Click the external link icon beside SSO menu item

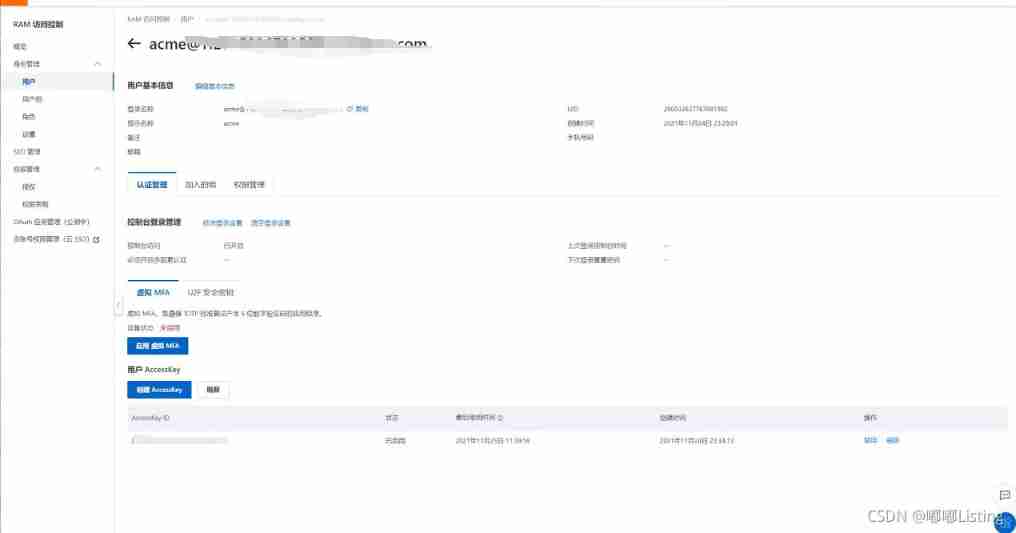[97, 240]
